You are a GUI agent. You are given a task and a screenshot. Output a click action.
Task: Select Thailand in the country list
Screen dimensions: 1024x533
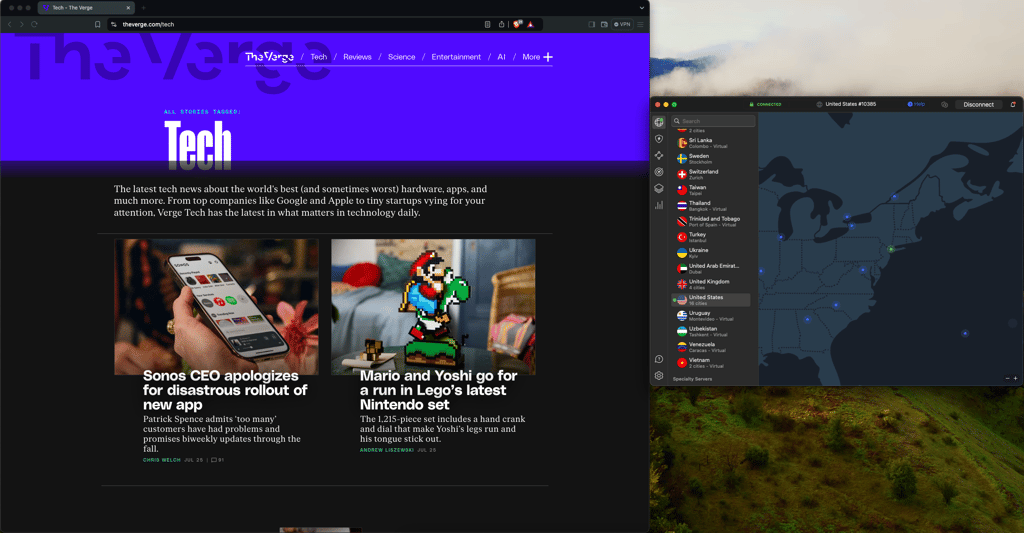click(x=711, y=206)
